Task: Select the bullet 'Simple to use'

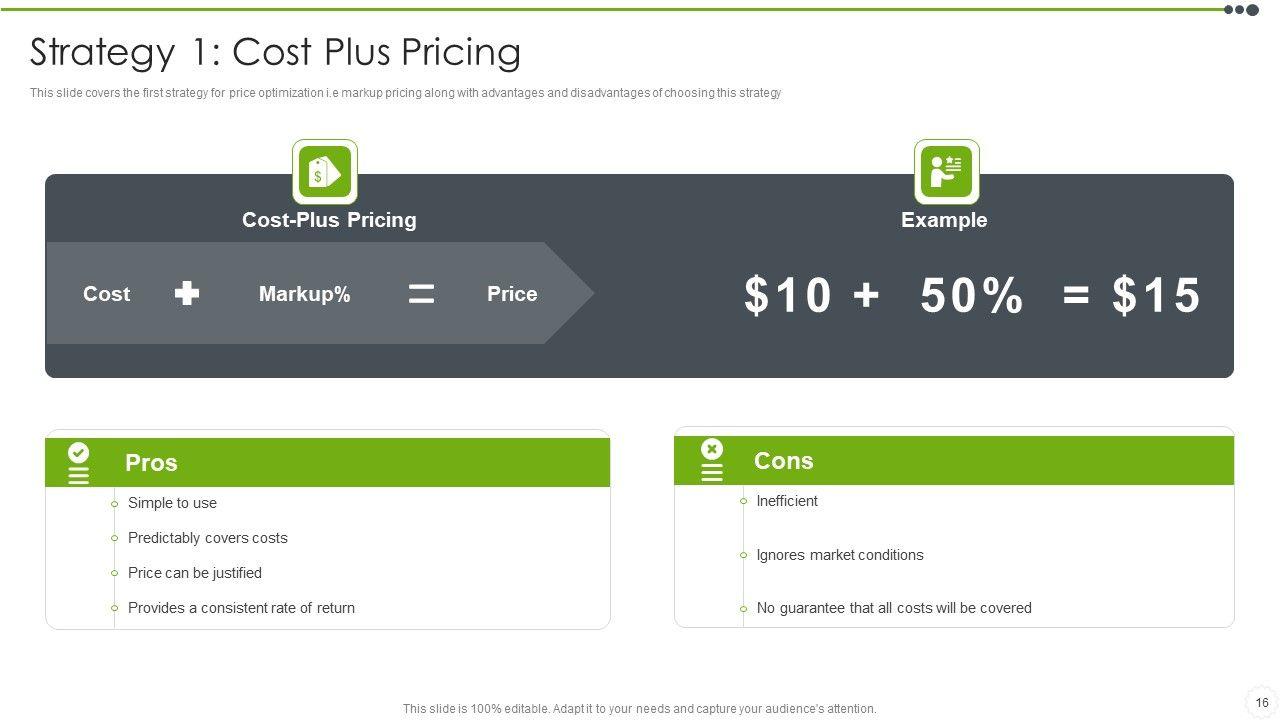Action: click(x=172, y=503)
